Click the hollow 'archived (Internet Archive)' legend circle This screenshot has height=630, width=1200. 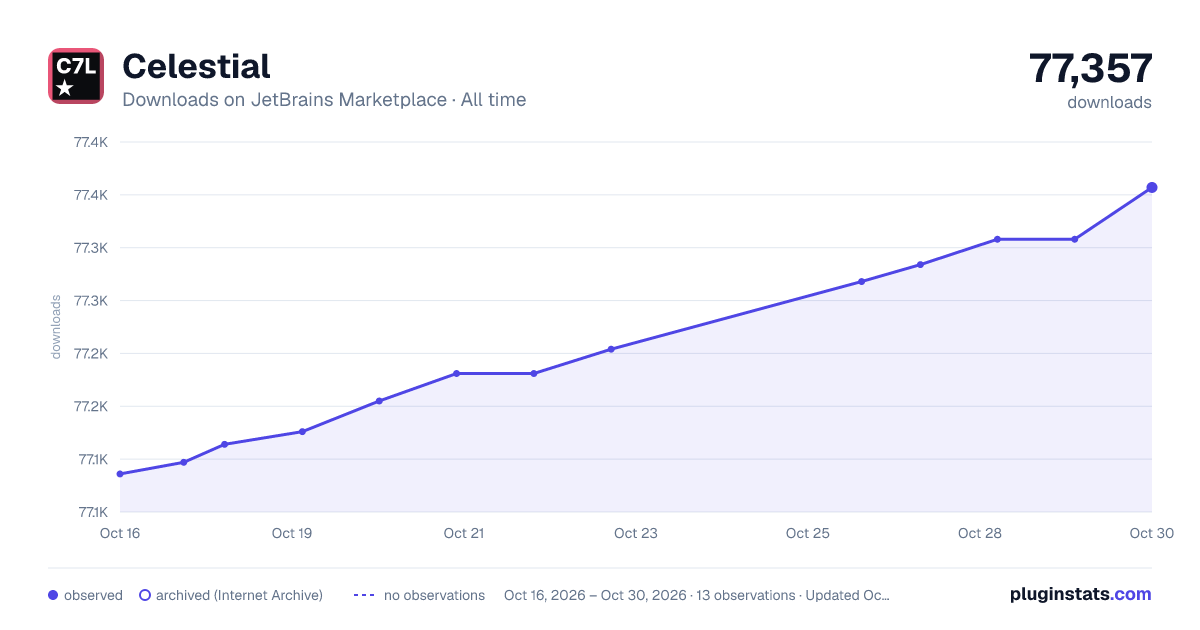(x=145, y=595)
